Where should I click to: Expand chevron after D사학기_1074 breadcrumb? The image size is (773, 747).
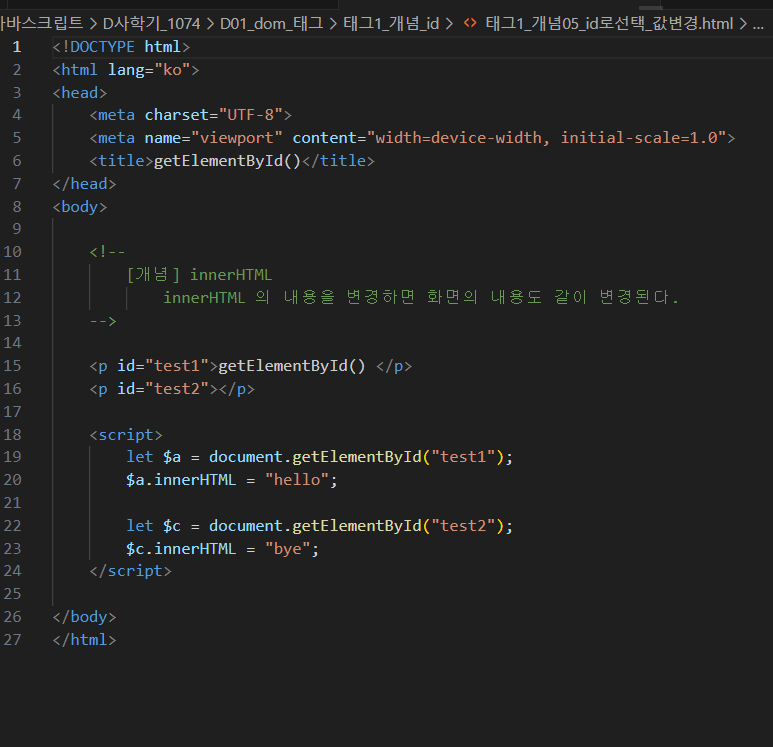pyautogui.click(x=211, y=24)
